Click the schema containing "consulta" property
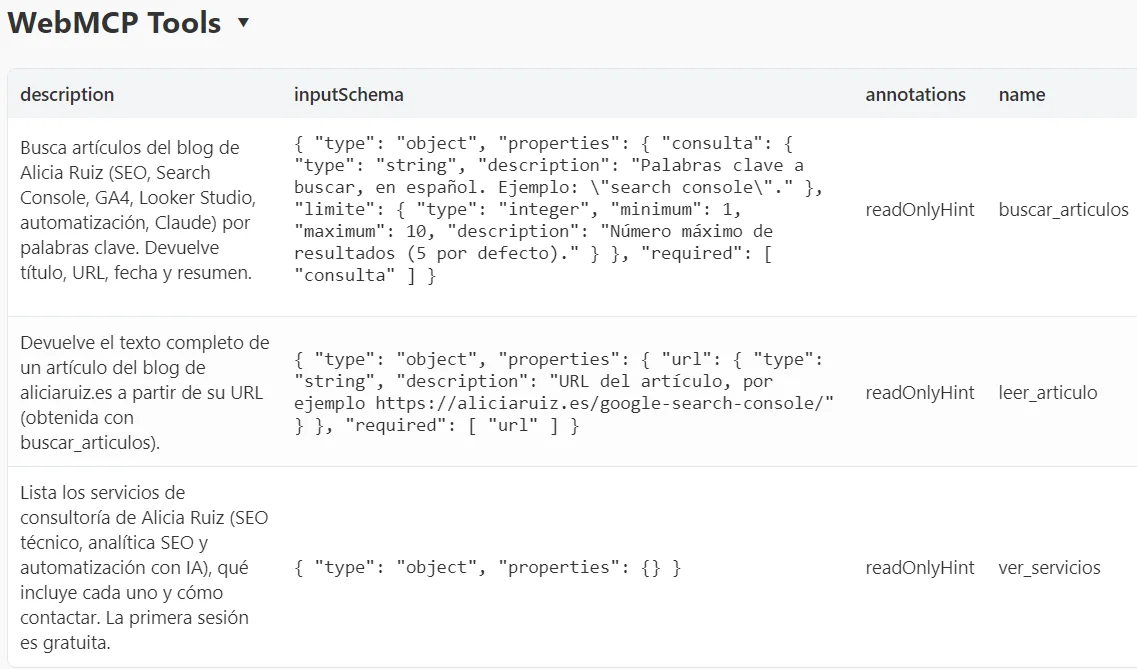 pyautogui.click(x=558, y=209)
